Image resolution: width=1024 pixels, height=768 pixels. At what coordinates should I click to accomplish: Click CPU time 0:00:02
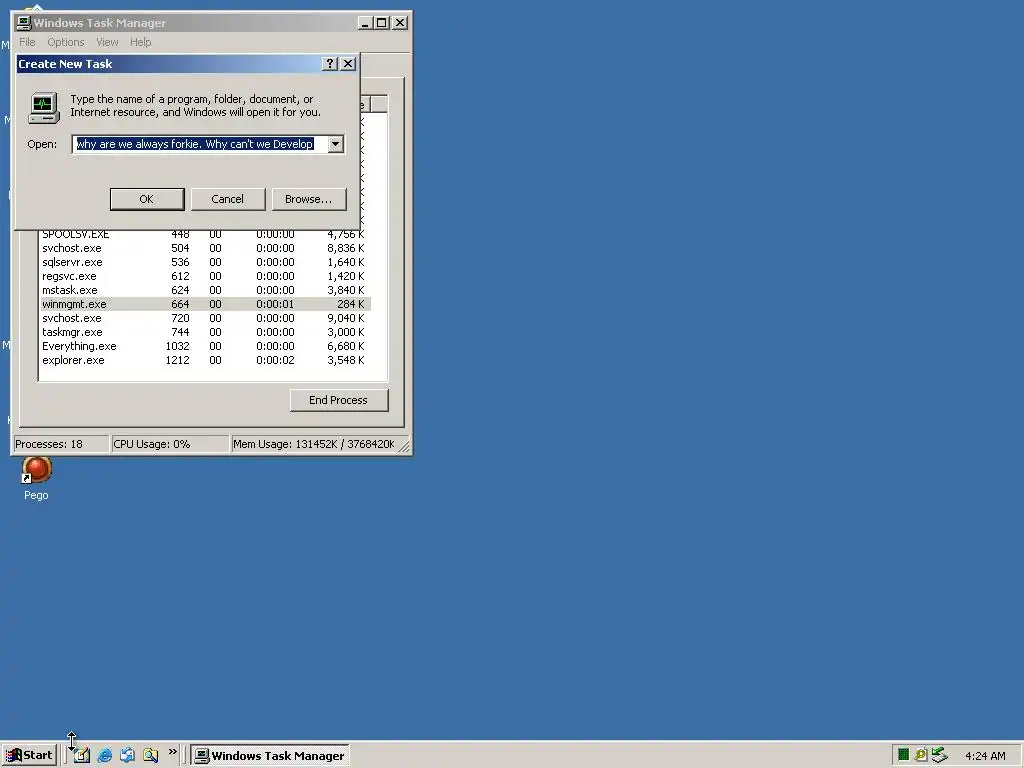275,360
